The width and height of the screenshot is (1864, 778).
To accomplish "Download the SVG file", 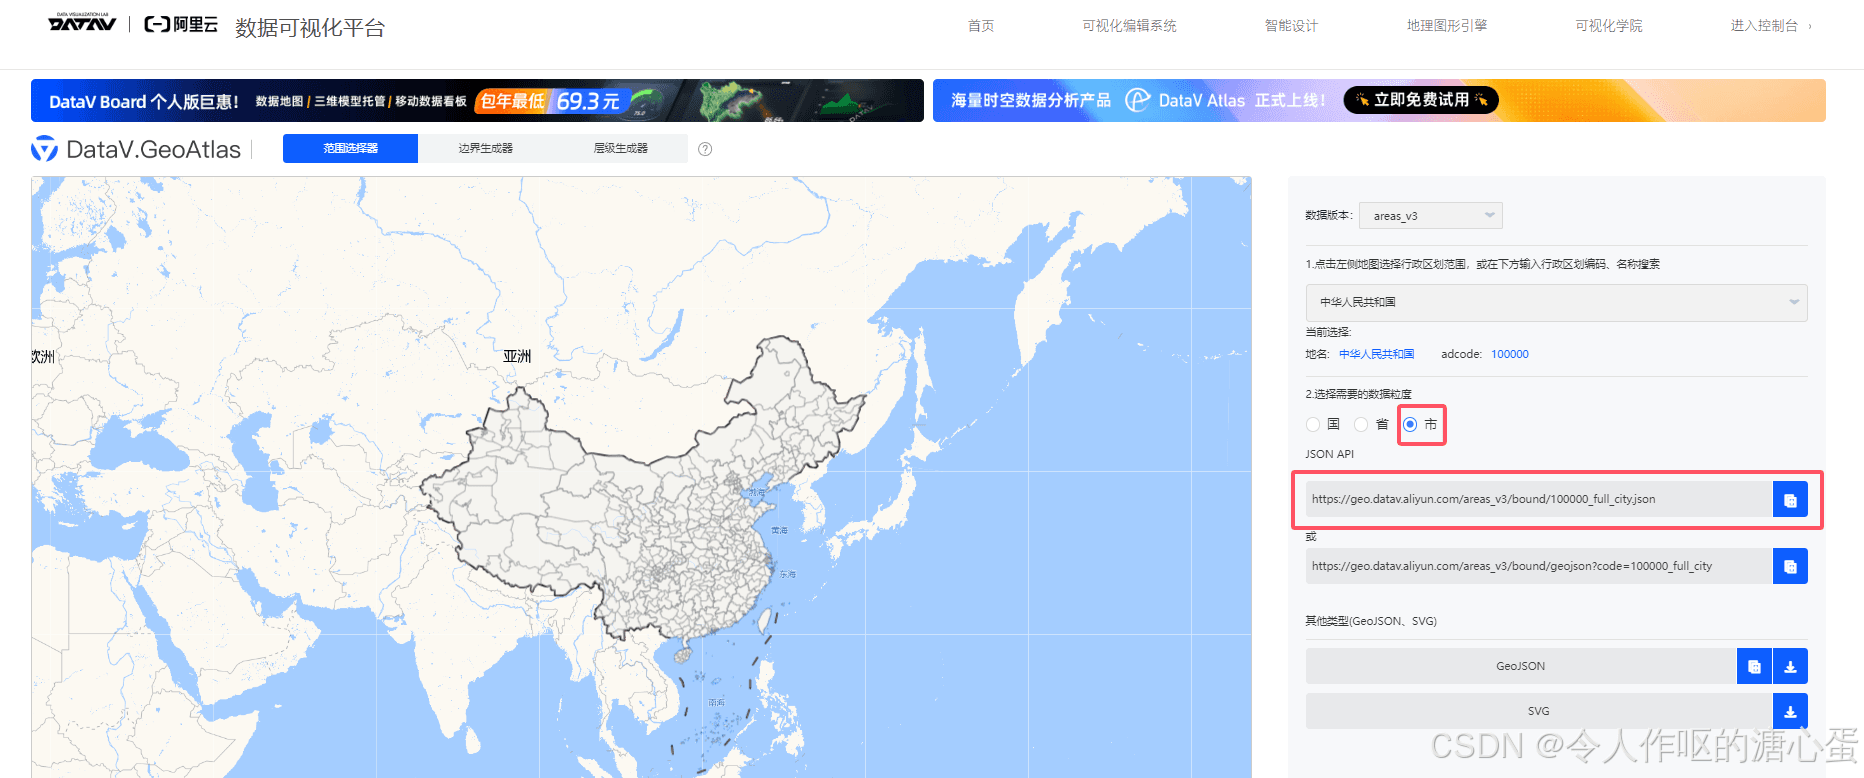I will [1790, 711].
